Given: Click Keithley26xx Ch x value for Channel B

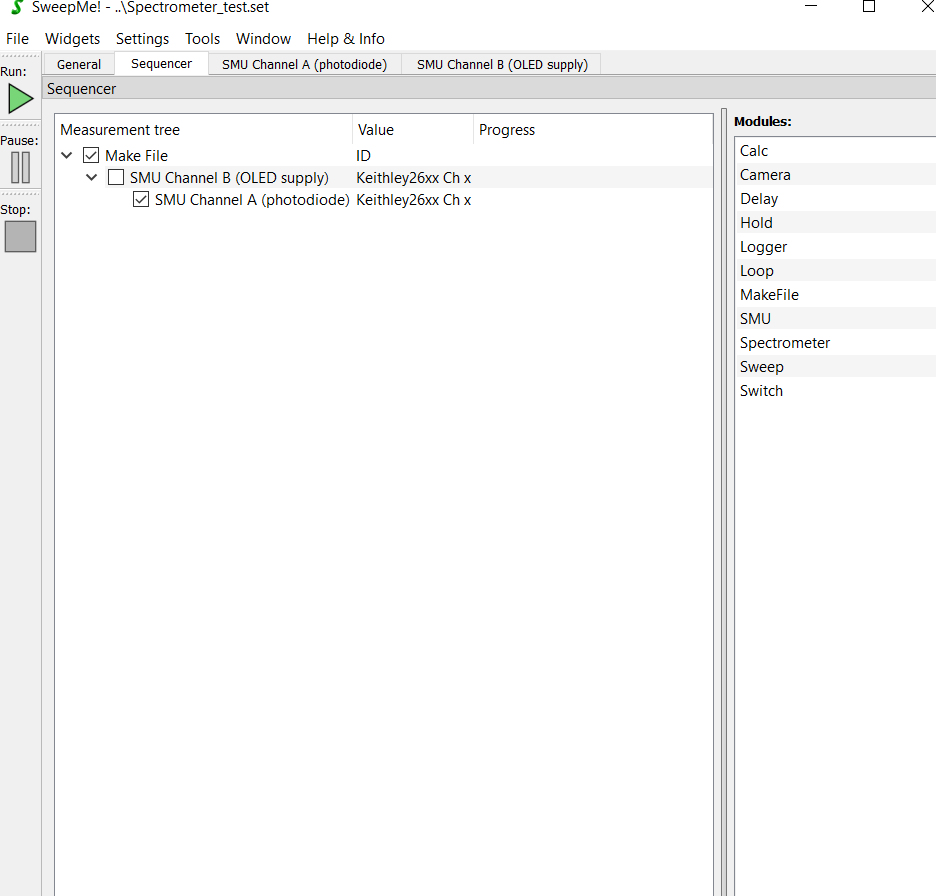Looking at the screenshot, I should (x=414, y=178).
